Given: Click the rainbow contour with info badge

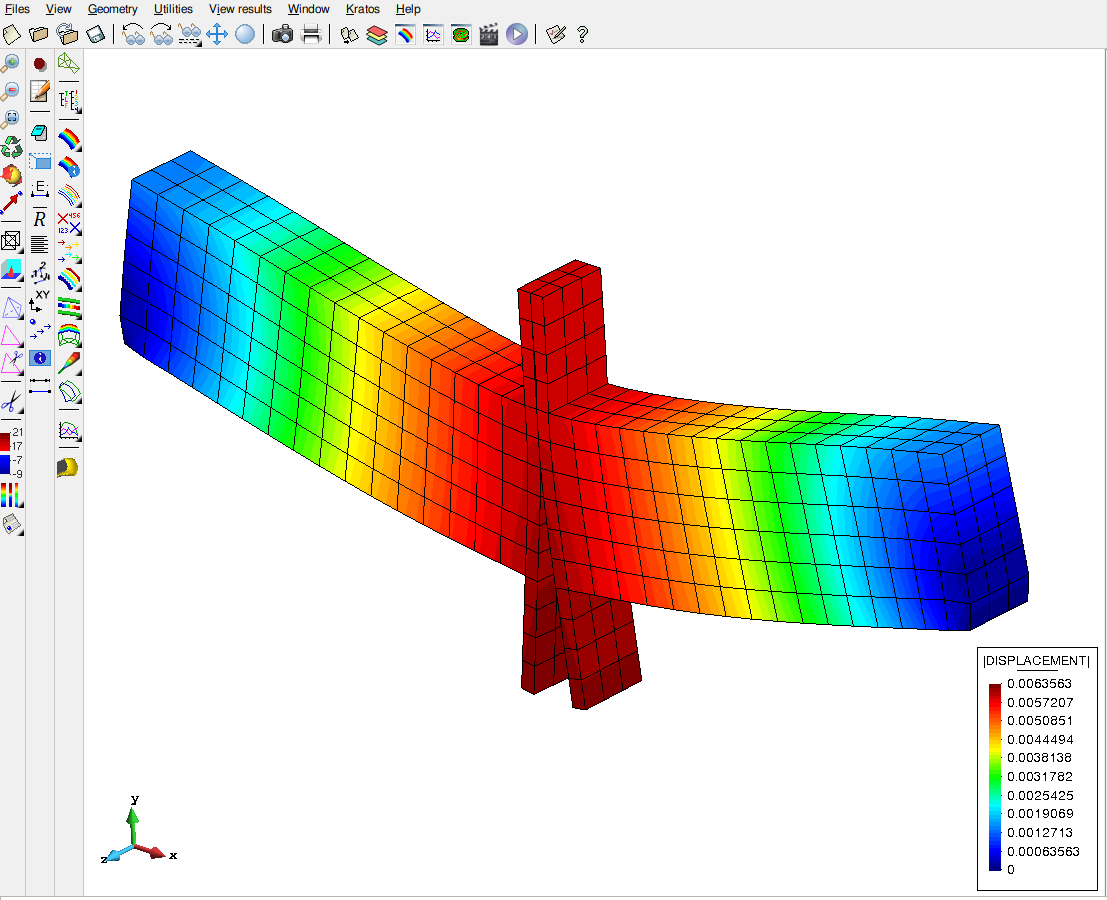Looking at the screenshot, I should pyautogui.click(x=68, y=167).
